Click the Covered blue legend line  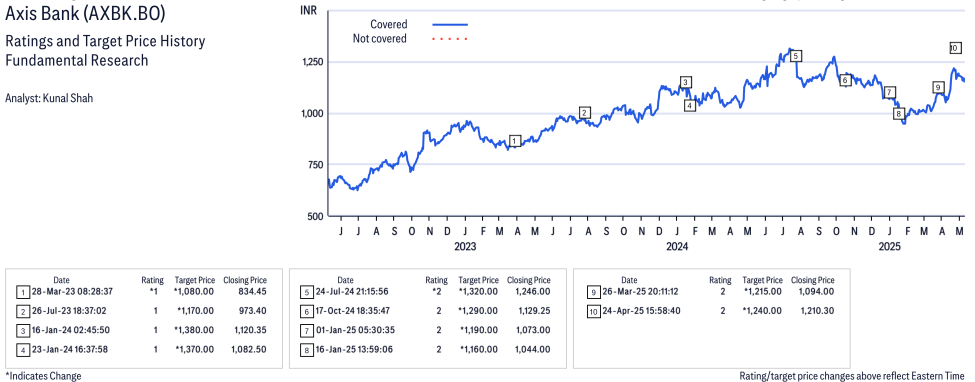(450, 24)
